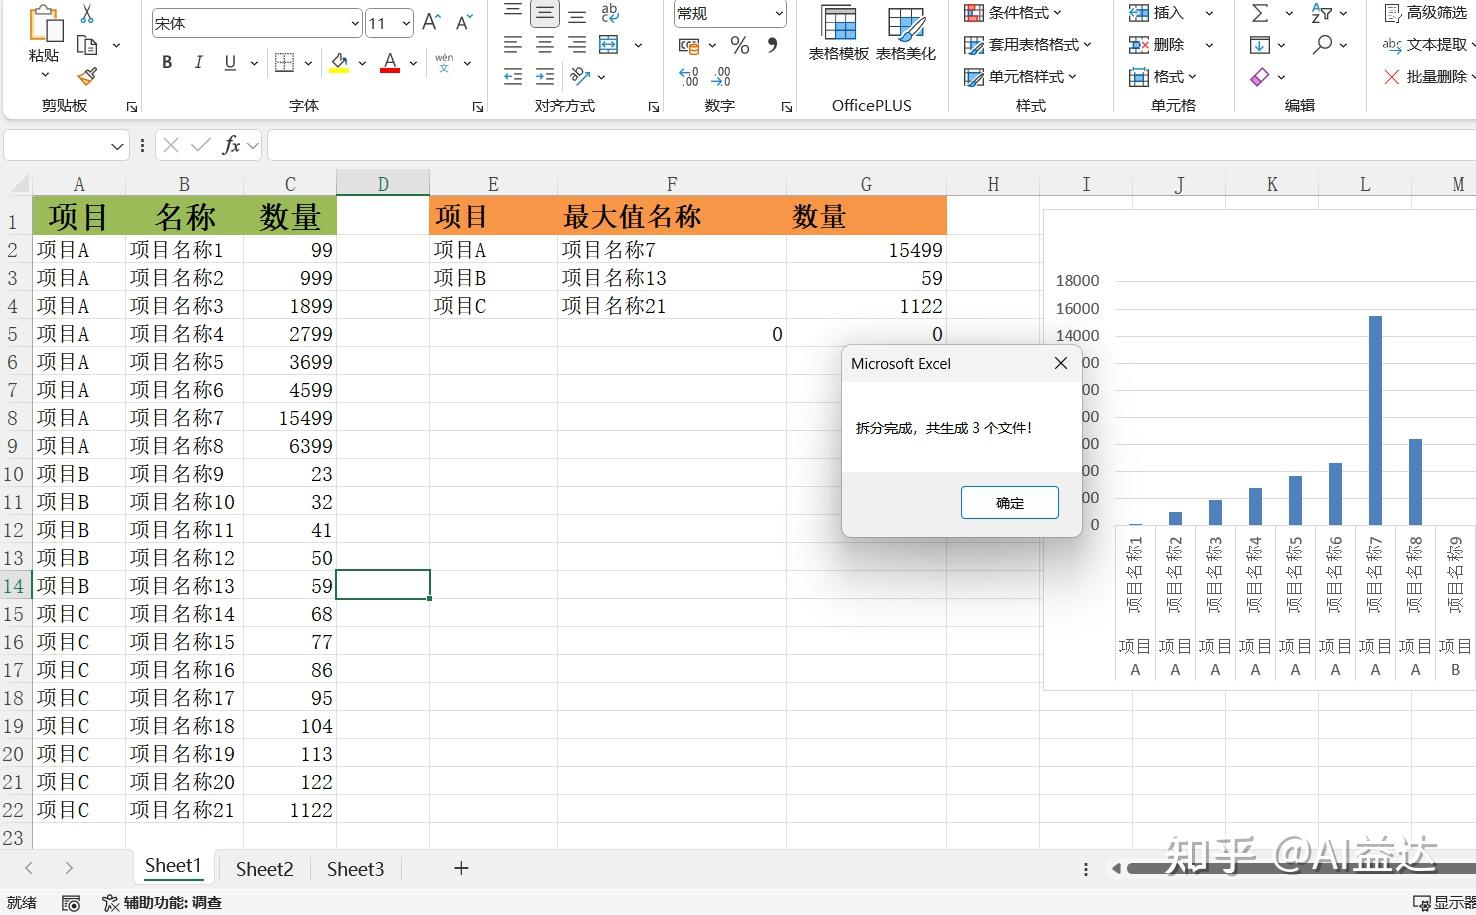Switch to the Sheet2 tab

point(263,868)
